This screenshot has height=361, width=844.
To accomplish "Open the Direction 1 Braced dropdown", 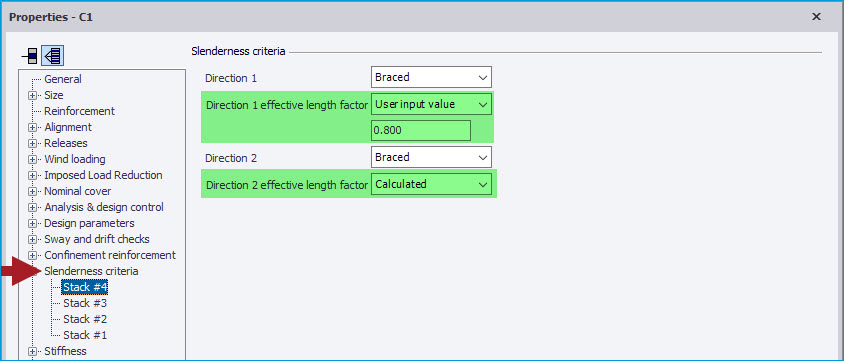I will [431, 77].
